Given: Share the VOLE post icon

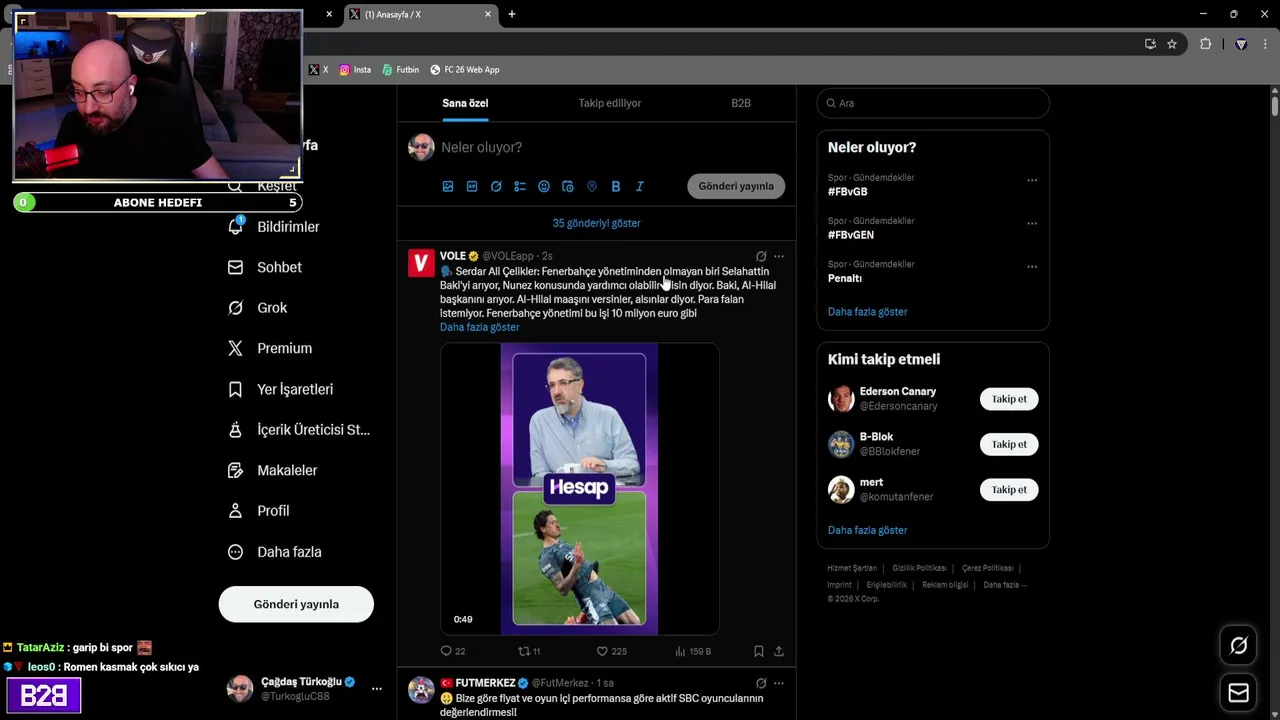Looking at the screenshot, I should (779, 651).
